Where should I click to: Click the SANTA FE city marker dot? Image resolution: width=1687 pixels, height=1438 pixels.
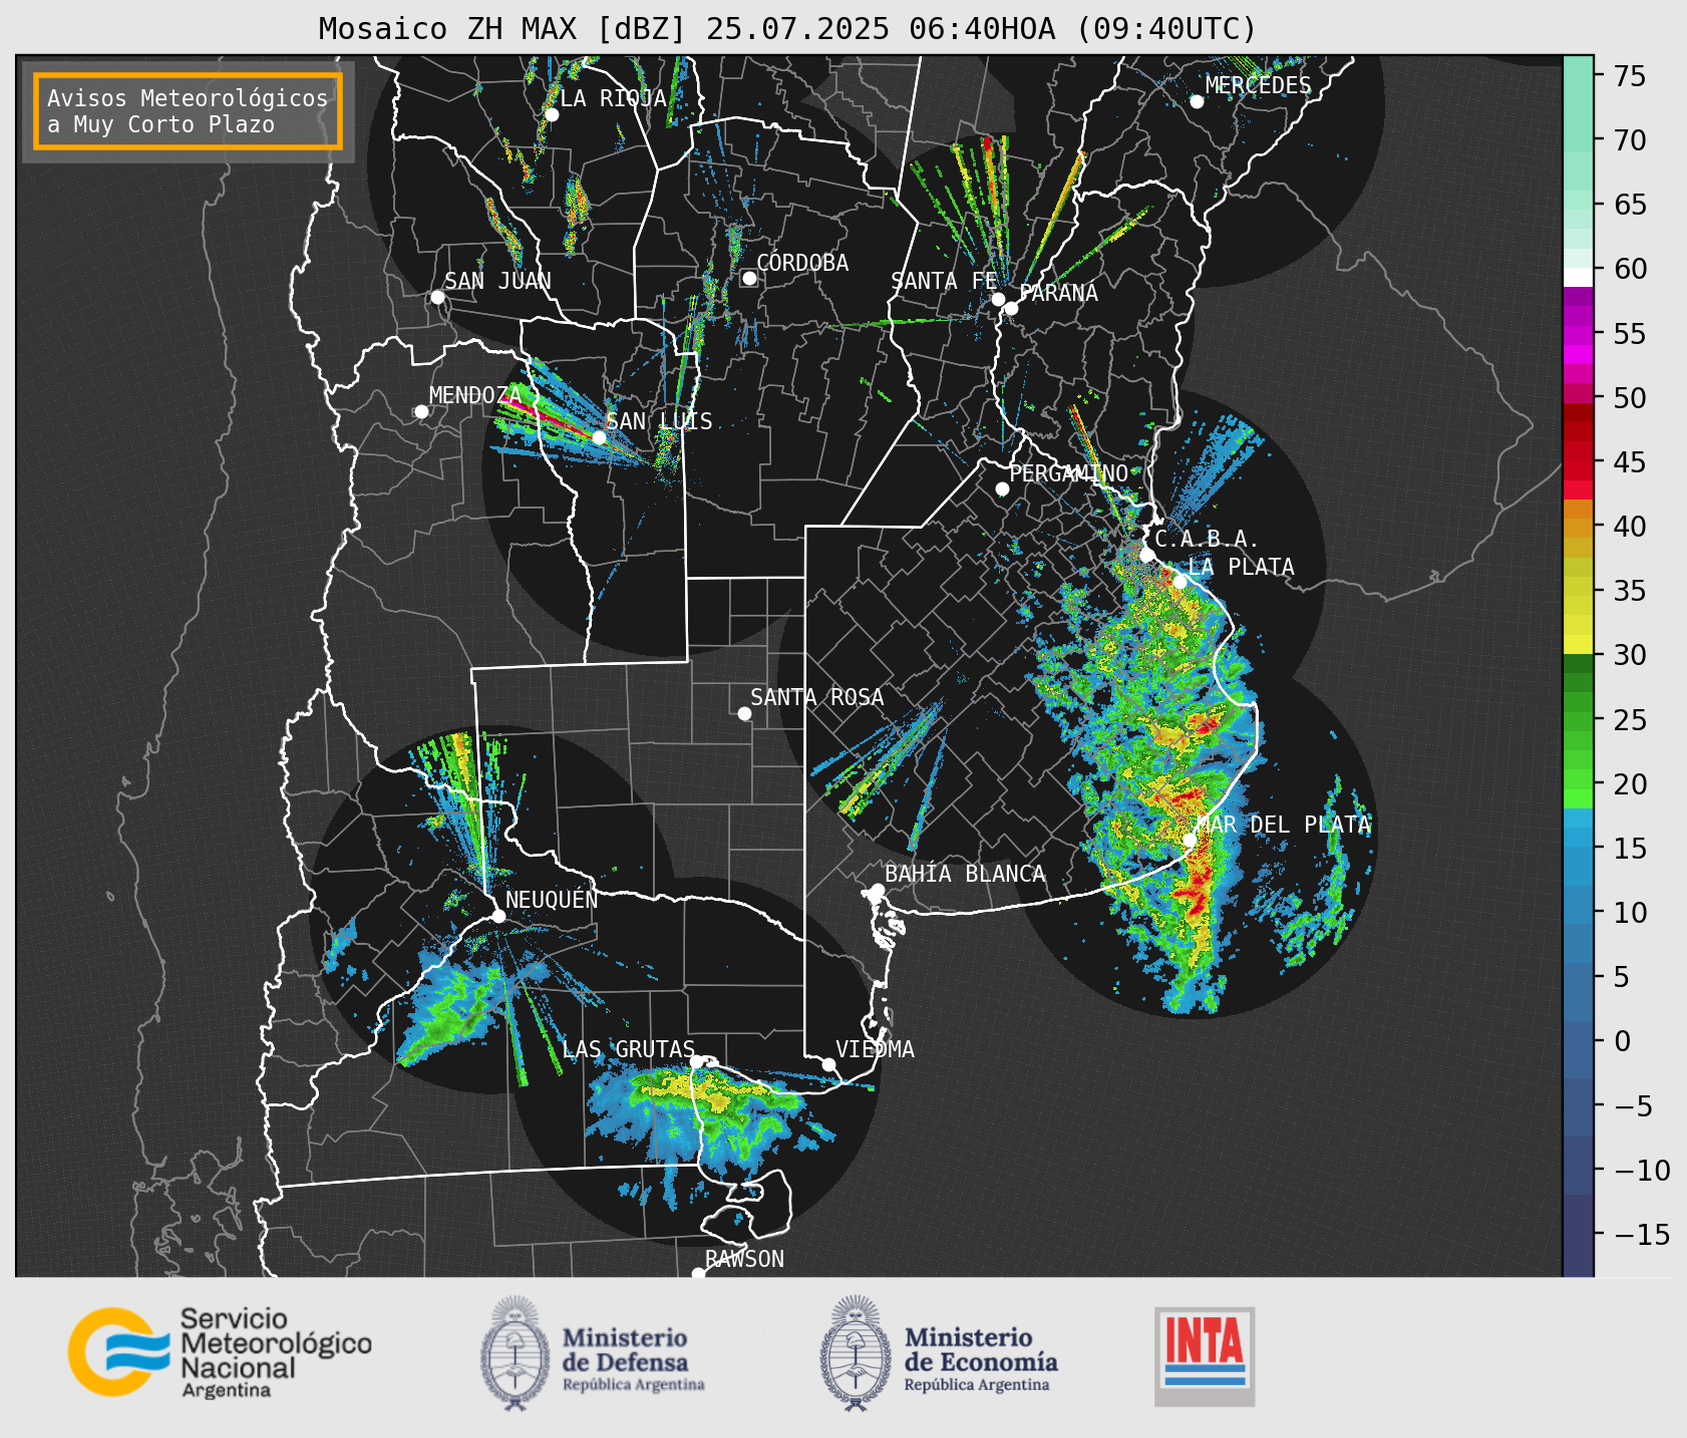[x=998, y=299]
